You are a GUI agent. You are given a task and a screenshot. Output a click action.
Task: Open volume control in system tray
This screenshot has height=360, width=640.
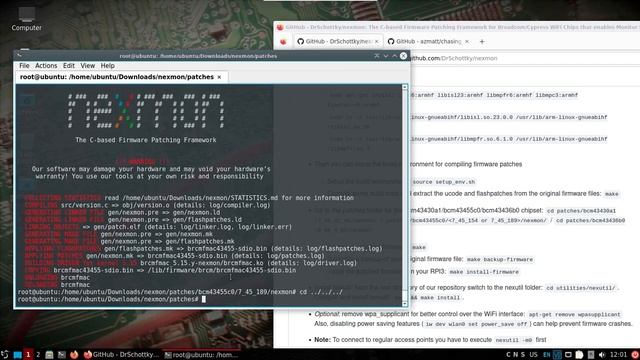click(602, 355)
